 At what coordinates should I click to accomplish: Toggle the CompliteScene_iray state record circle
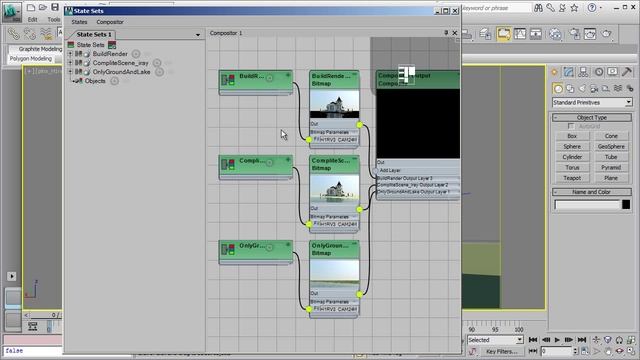(x=157, y=63)
